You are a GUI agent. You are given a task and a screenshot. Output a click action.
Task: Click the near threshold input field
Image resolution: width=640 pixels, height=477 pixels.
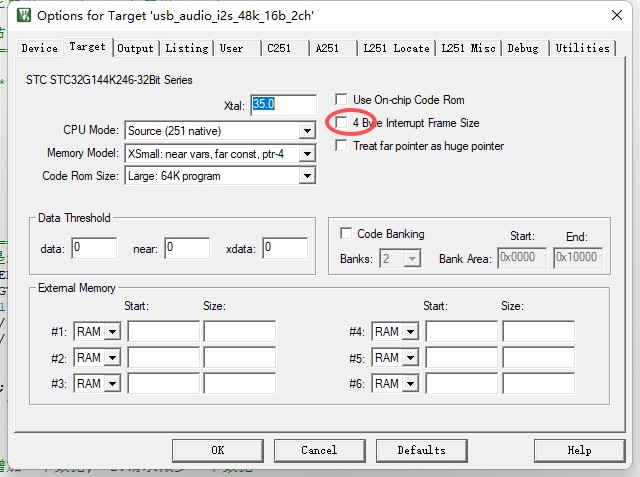tap(187, 248)
